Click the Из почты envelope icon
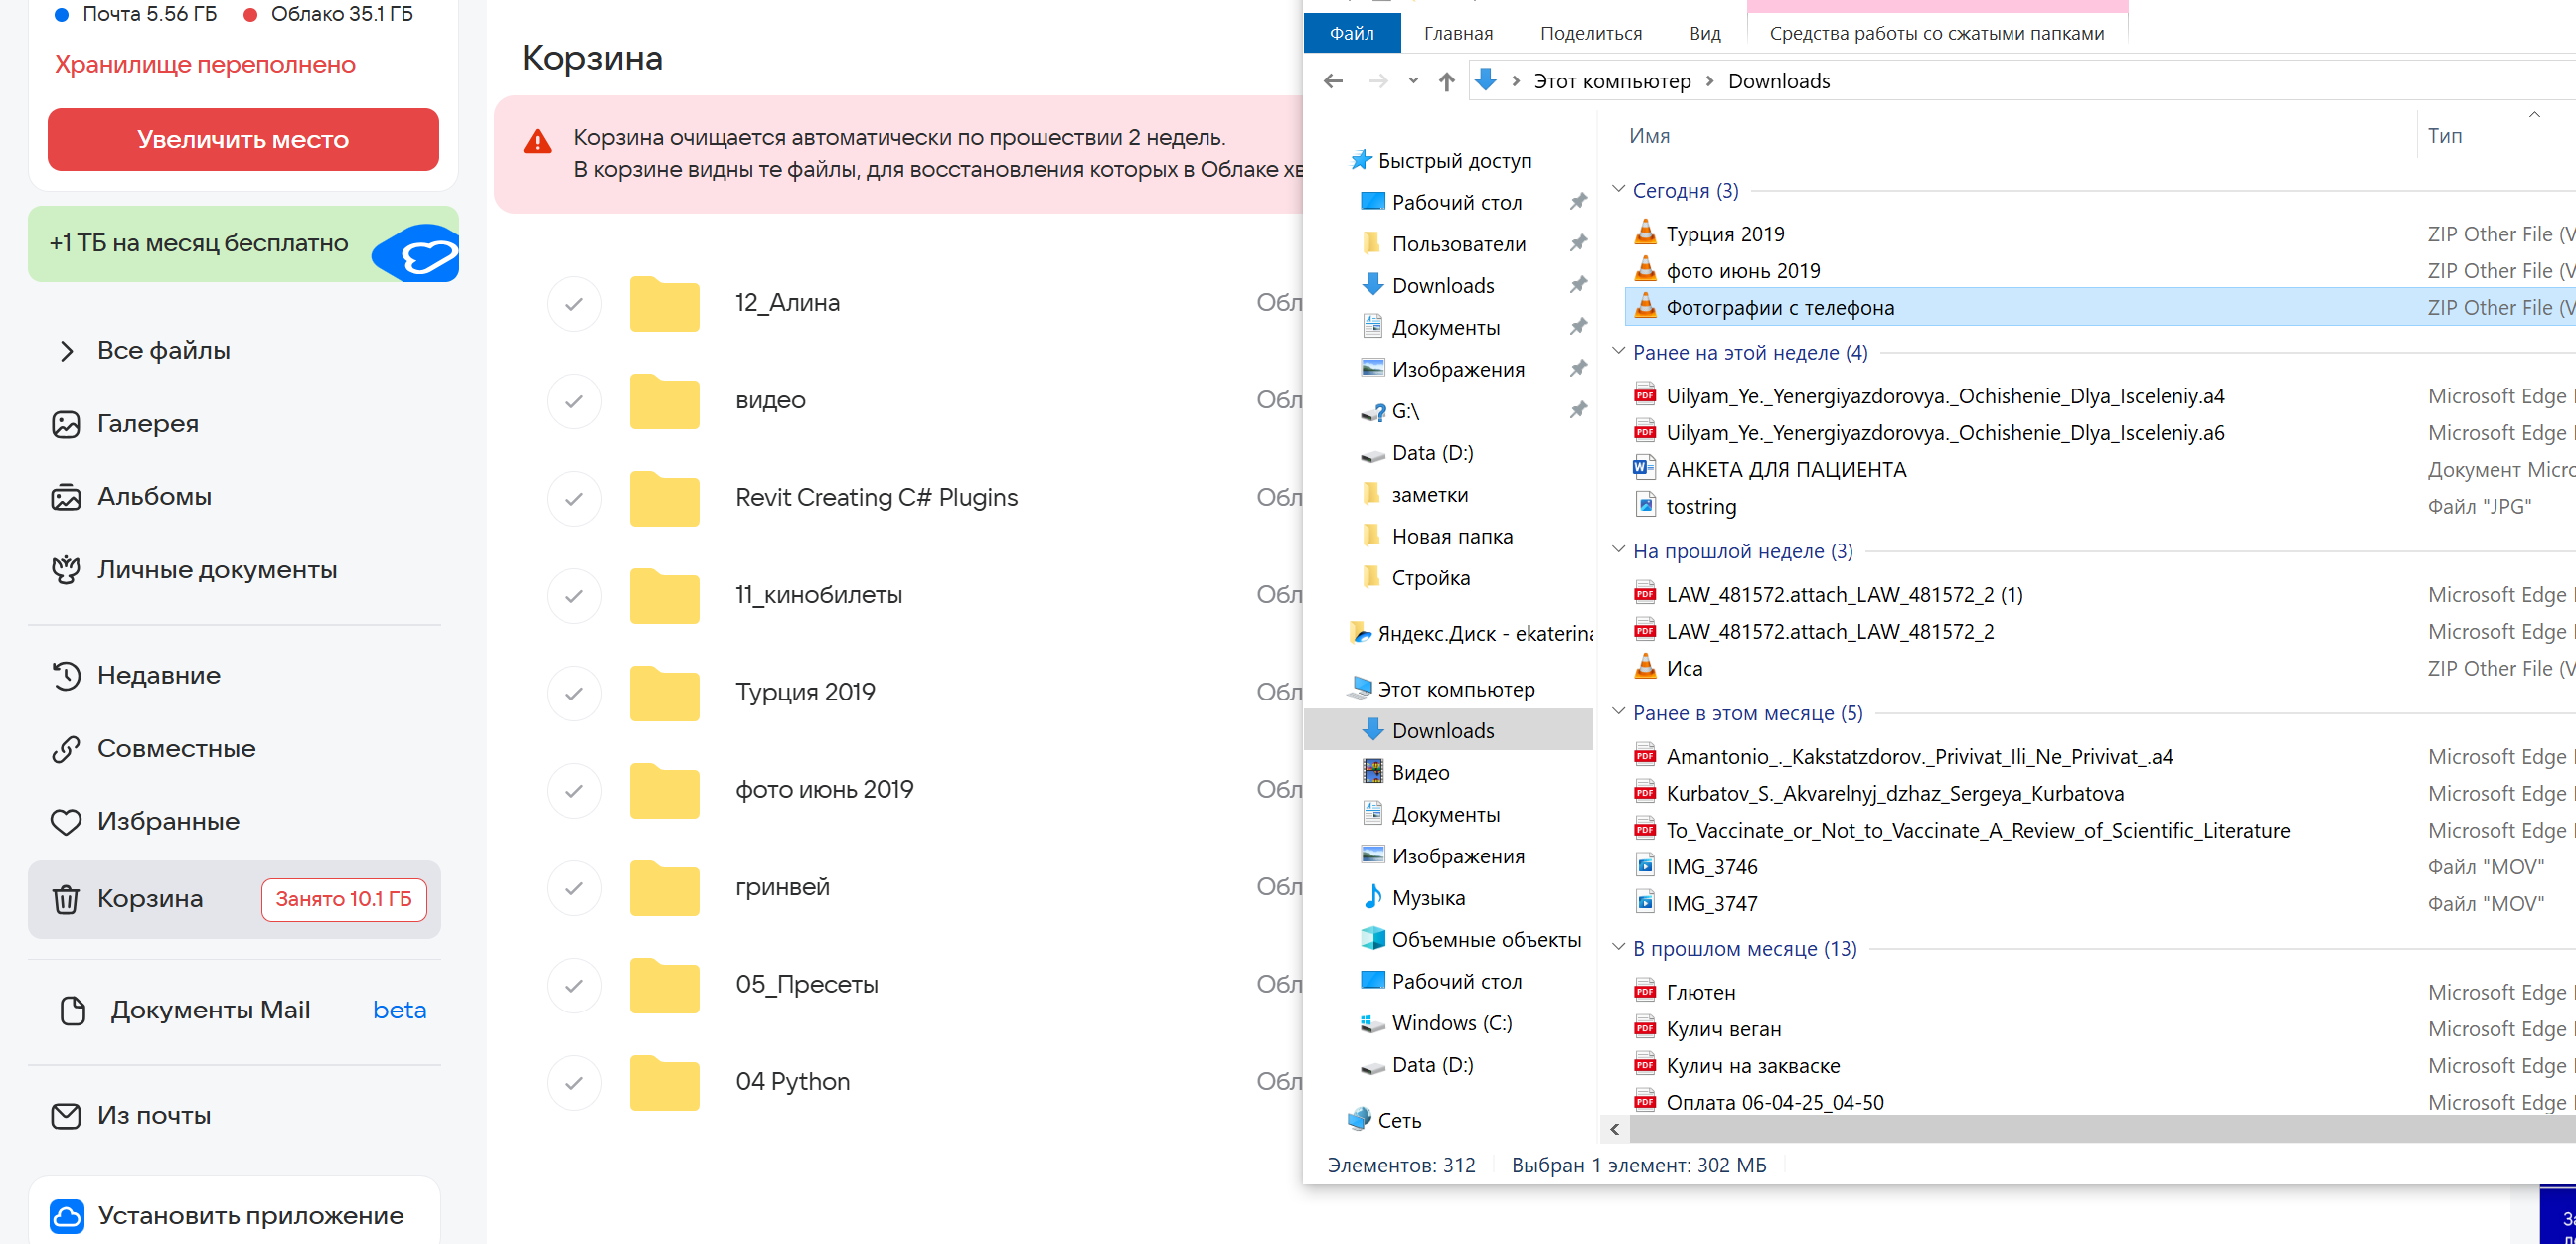Screen dimensions: 2576x1244 [x=66, y=1116]
